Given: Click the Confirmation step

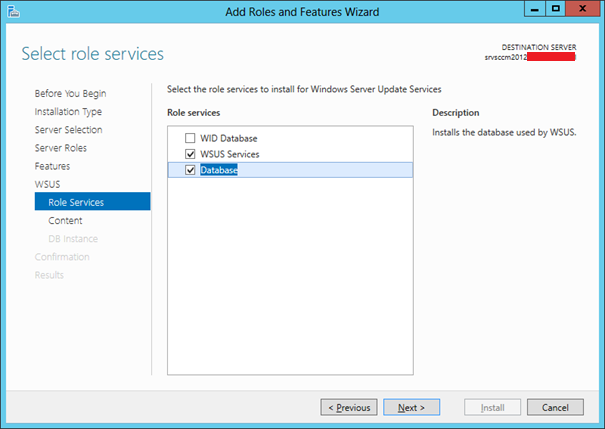Looking at the screenshot, I should pos(62,257).
